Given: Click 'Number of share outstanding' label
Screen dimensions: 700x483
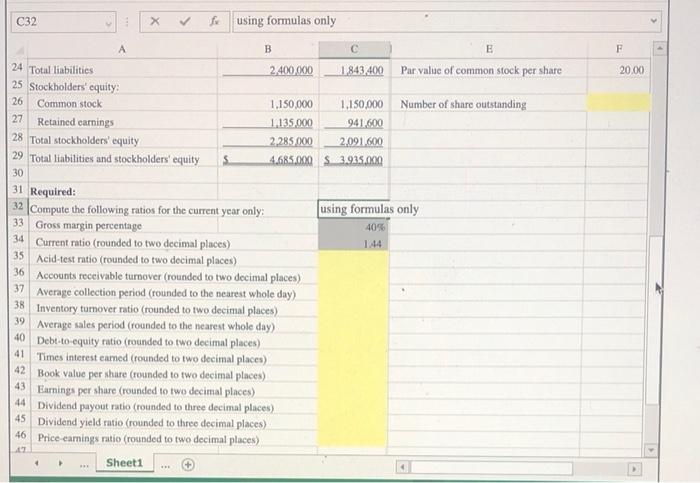Looking at the screenshot, I should (463, 104).
